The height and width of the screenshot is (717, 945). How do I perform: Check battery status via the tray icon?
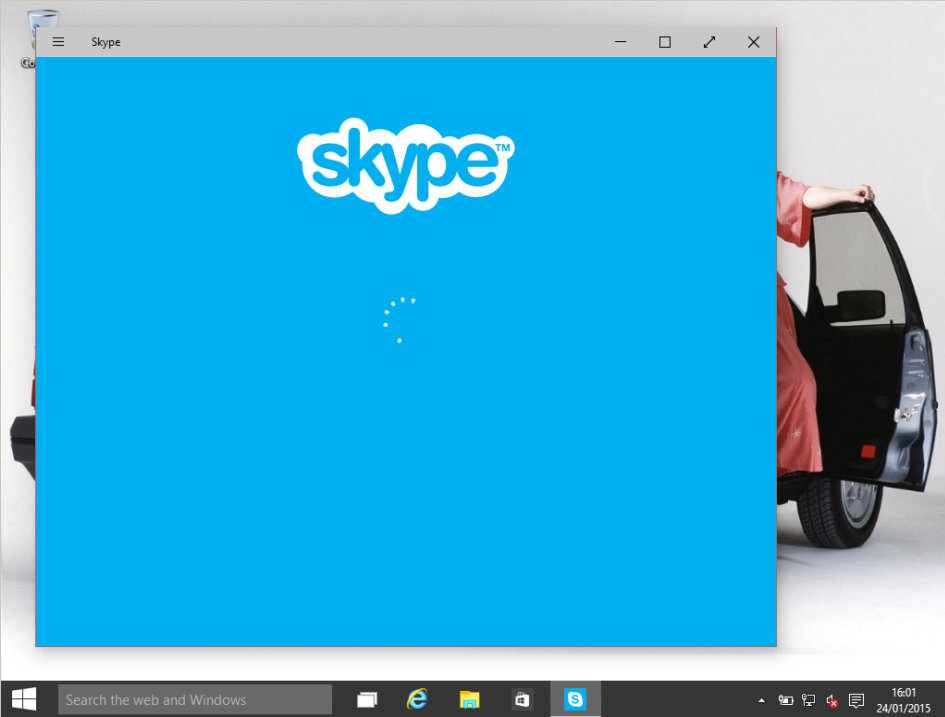tap(785, 699)
